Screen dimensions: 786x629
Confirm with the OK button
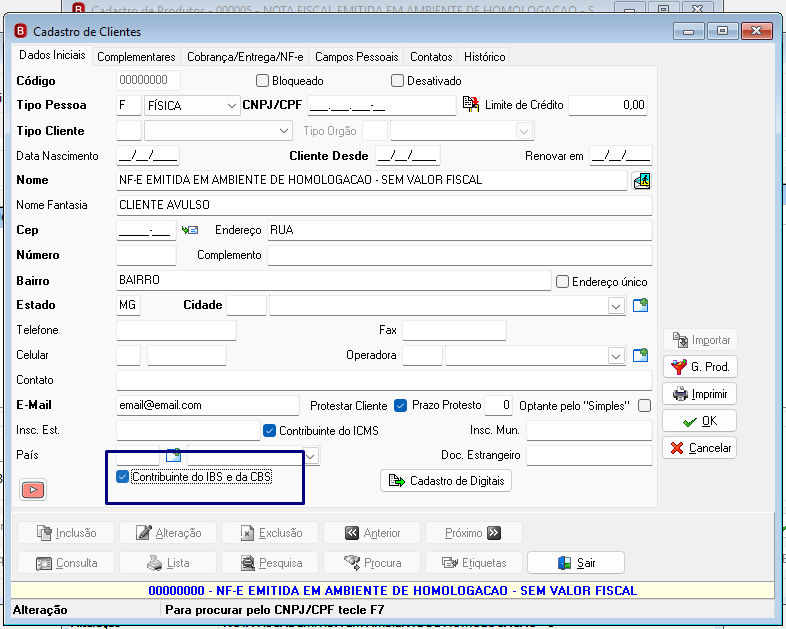click(x=700, y=421)
